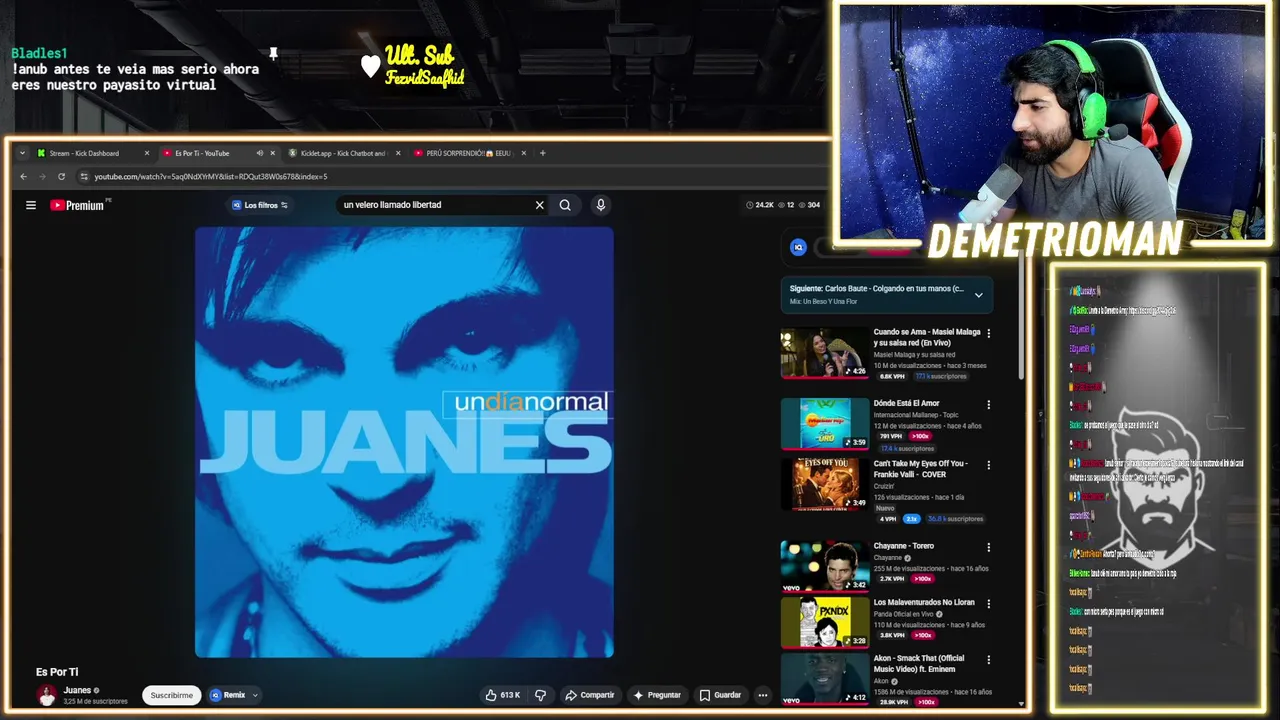This screenshot has width=1280, height=720.
Task: Click the Juanes album art video player
Action: (404, 442)
